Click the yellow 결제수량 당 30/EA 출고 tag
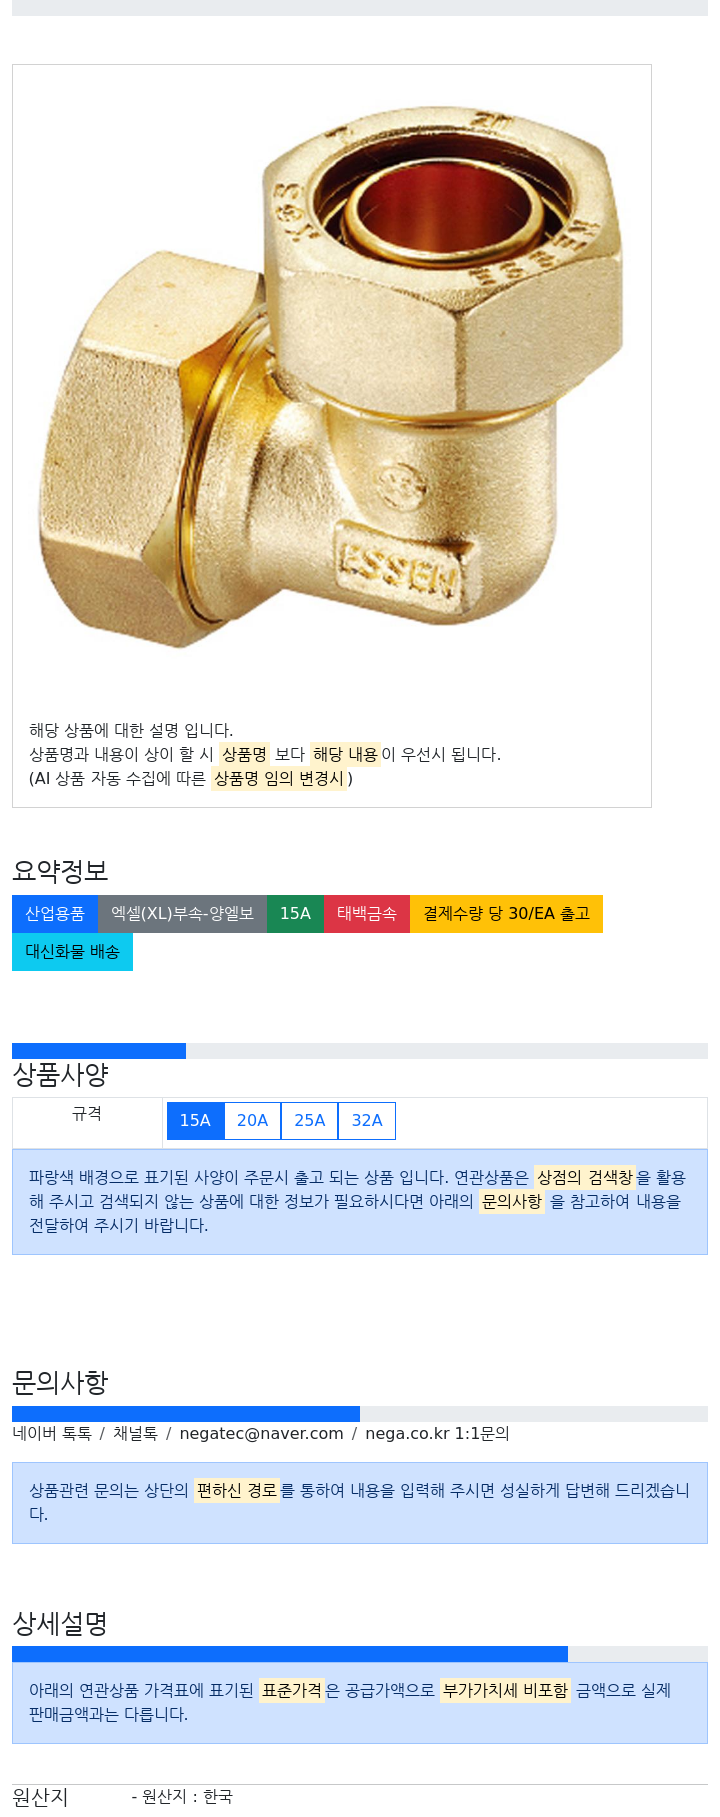The image size is (720, 1817). pyautogui.click(x=506, y=914)
